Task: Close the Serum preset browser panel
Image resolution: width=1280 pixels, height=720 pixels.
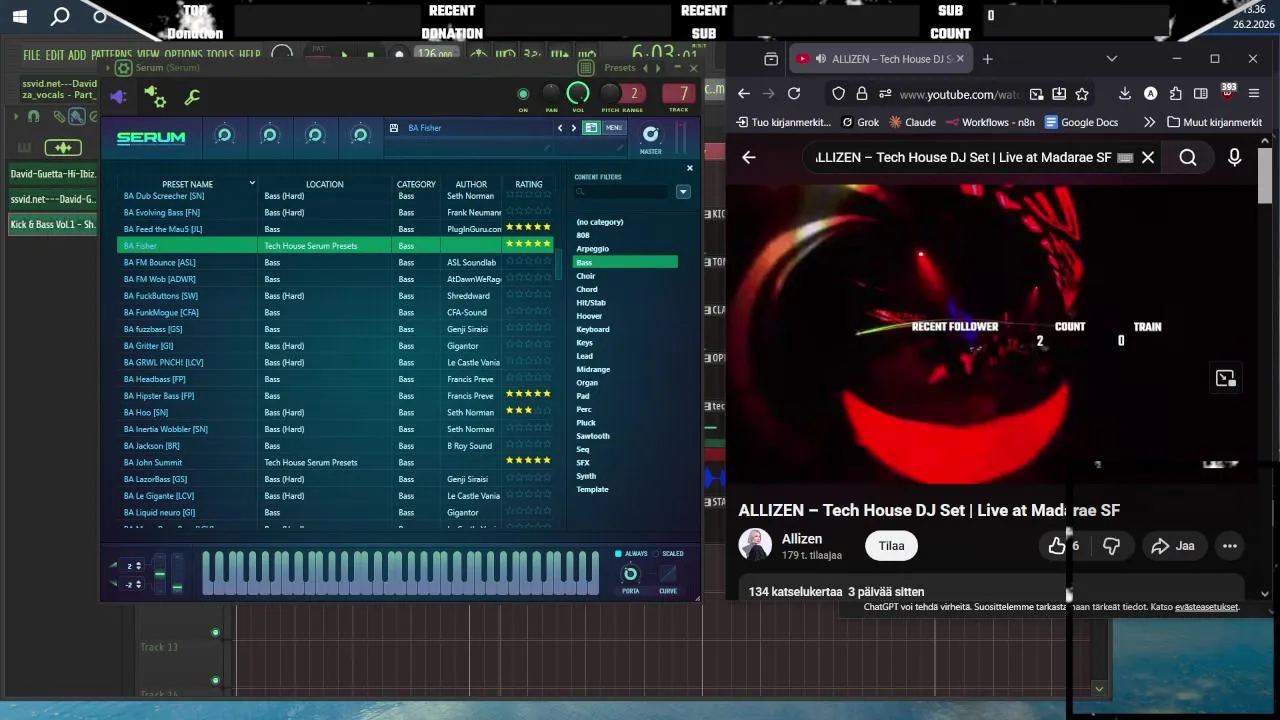Action: (689, 168)
